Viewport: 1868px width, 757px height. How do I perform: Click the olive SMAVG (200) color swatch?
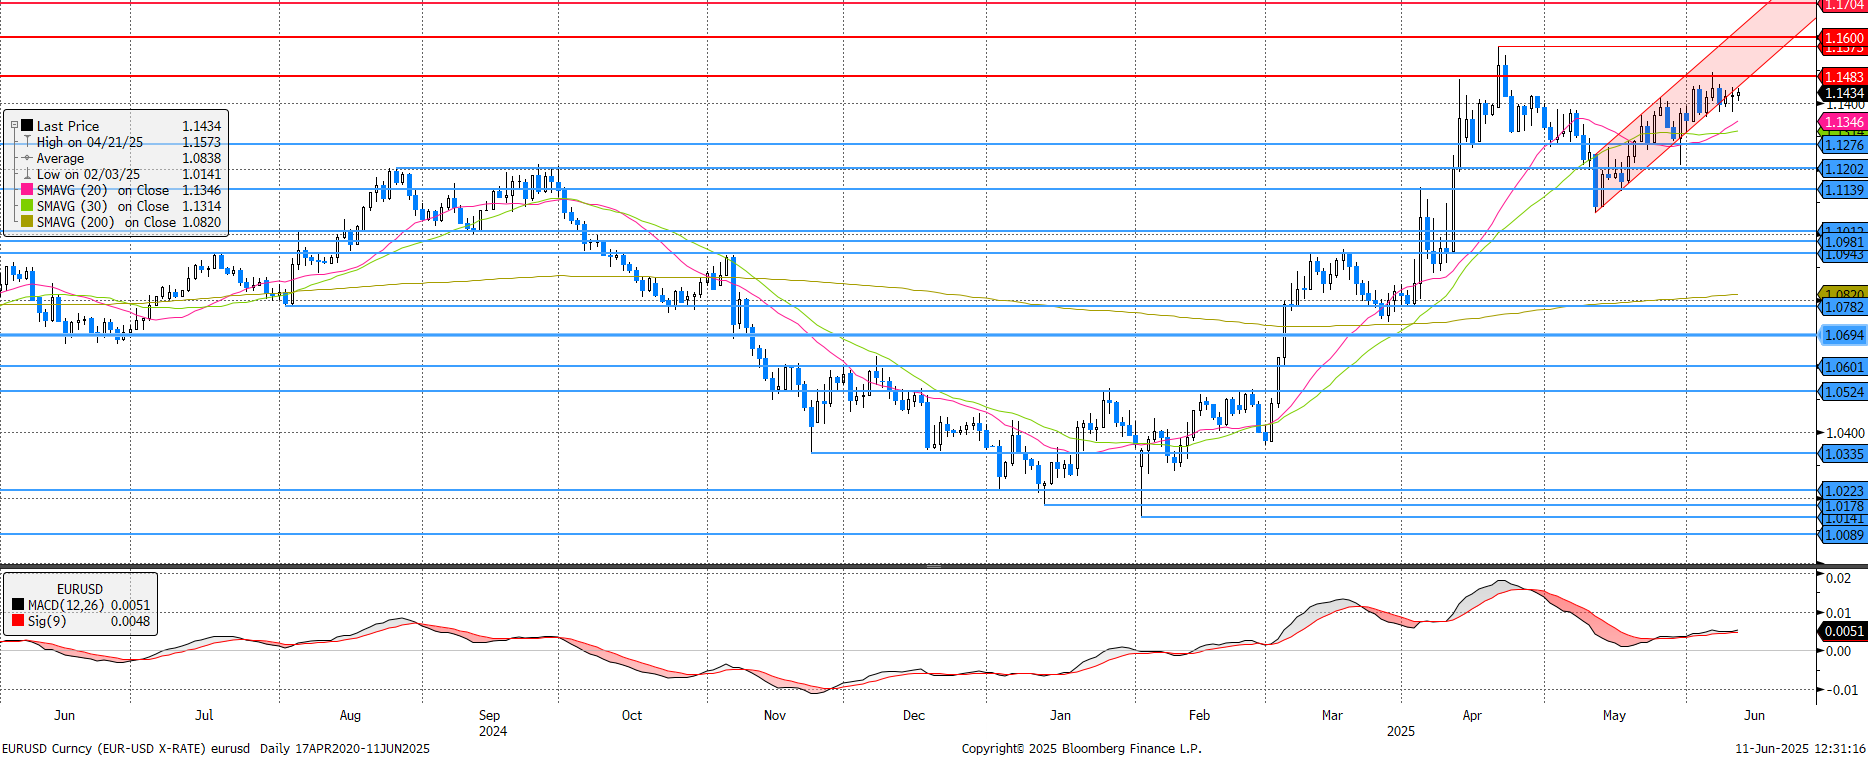click(x=27, y=222)
